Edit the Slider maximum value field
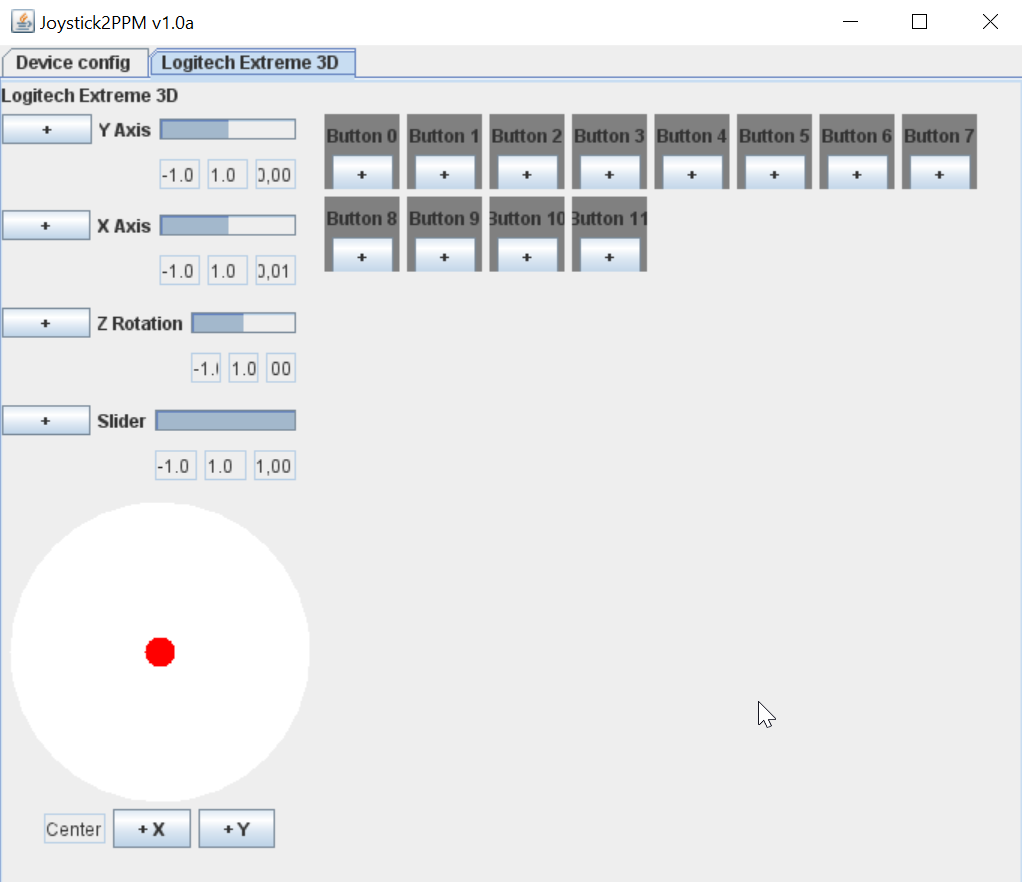 point(225,465)
